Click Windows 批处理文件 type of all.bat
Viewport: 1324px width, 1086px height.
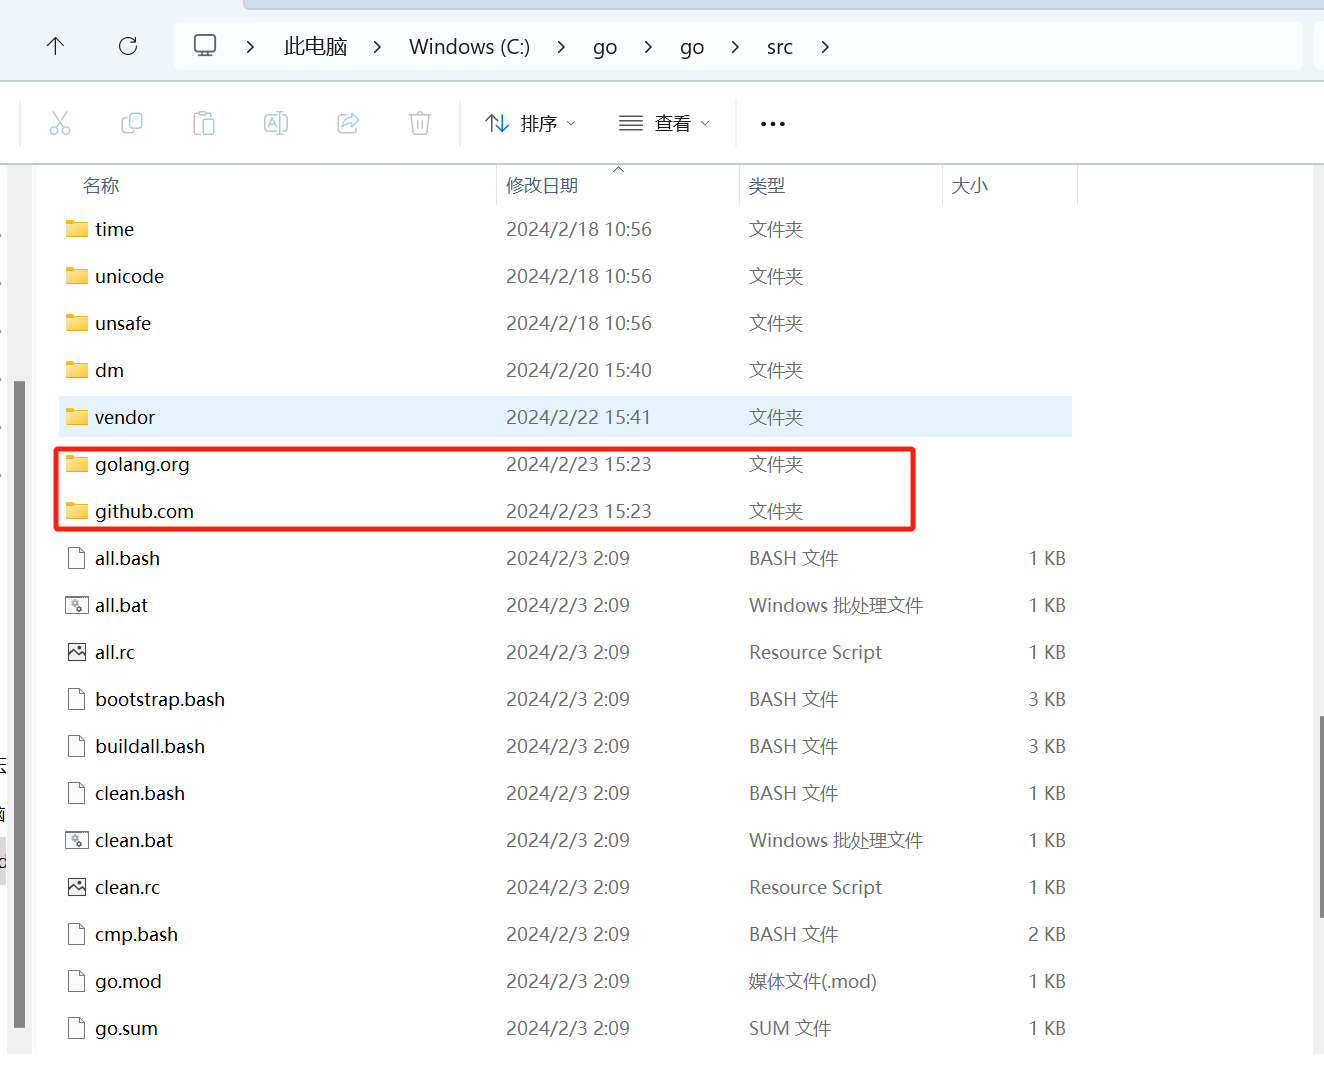[x=836, y=605]
